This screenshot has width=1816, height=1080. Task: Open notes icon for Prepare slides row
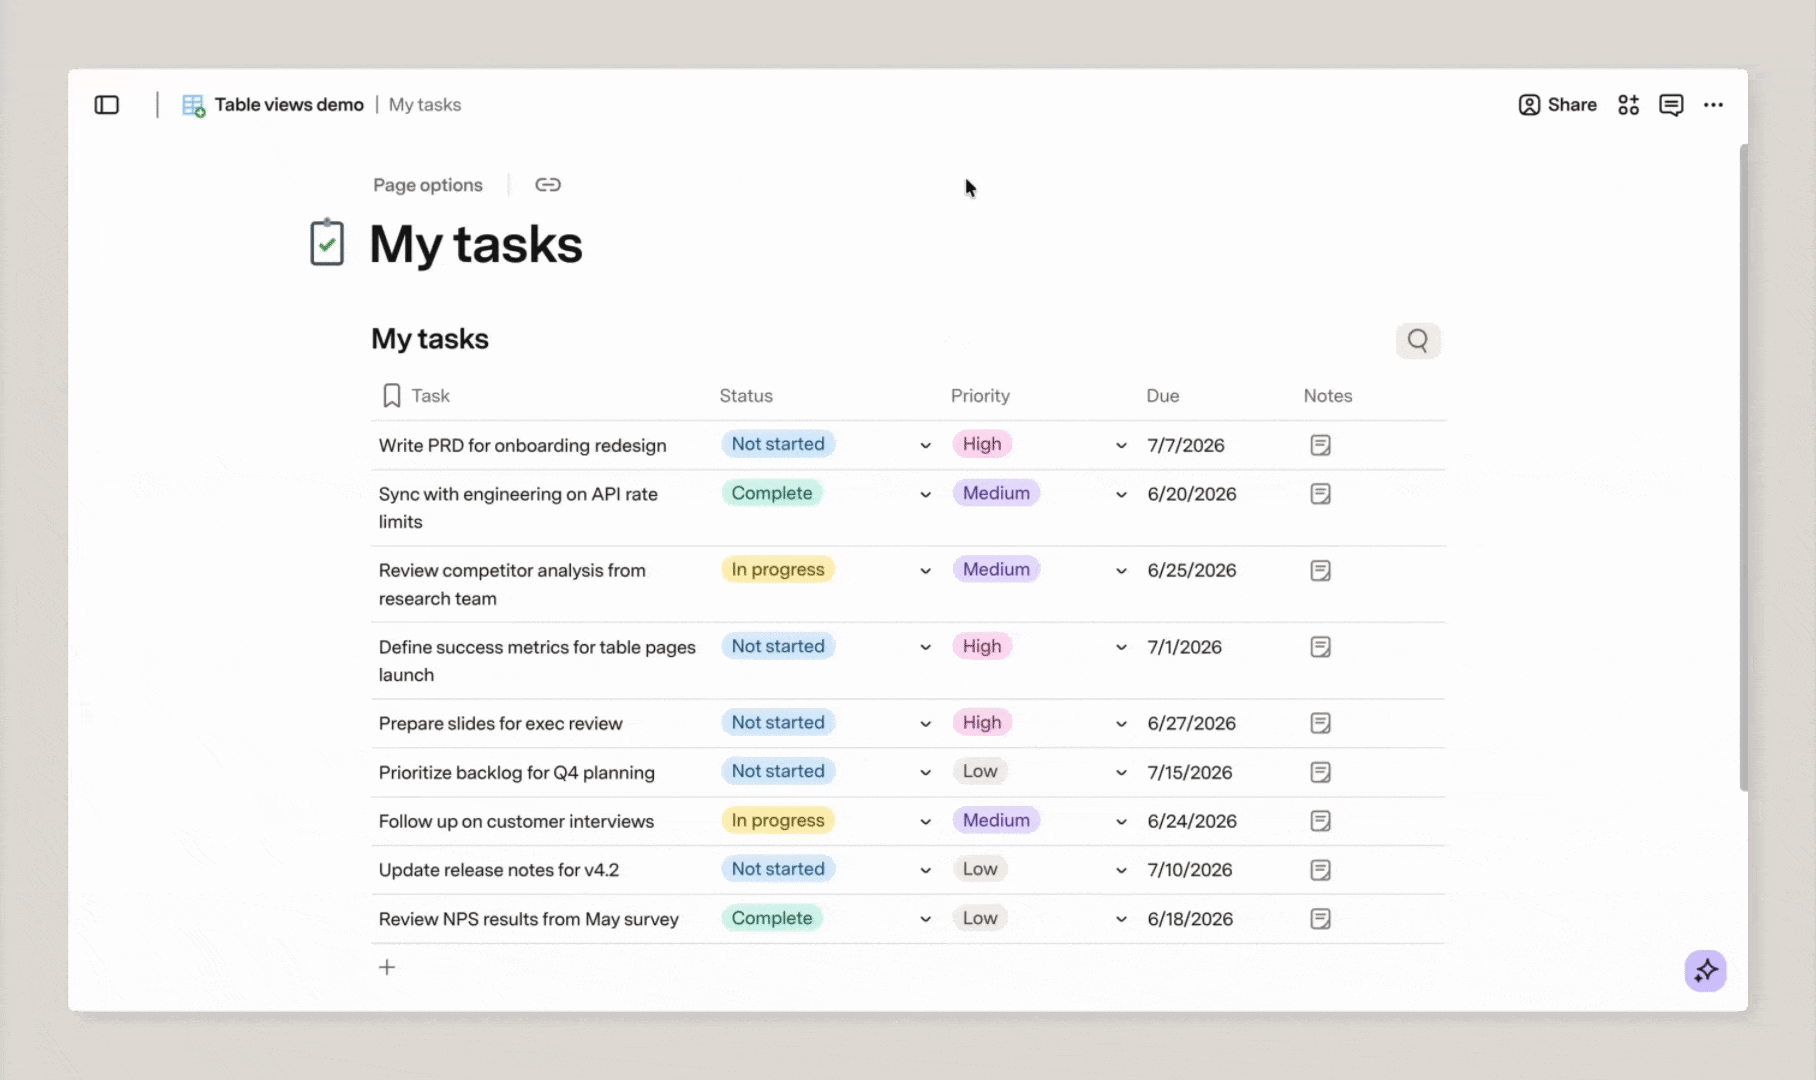click(1320, 723)
